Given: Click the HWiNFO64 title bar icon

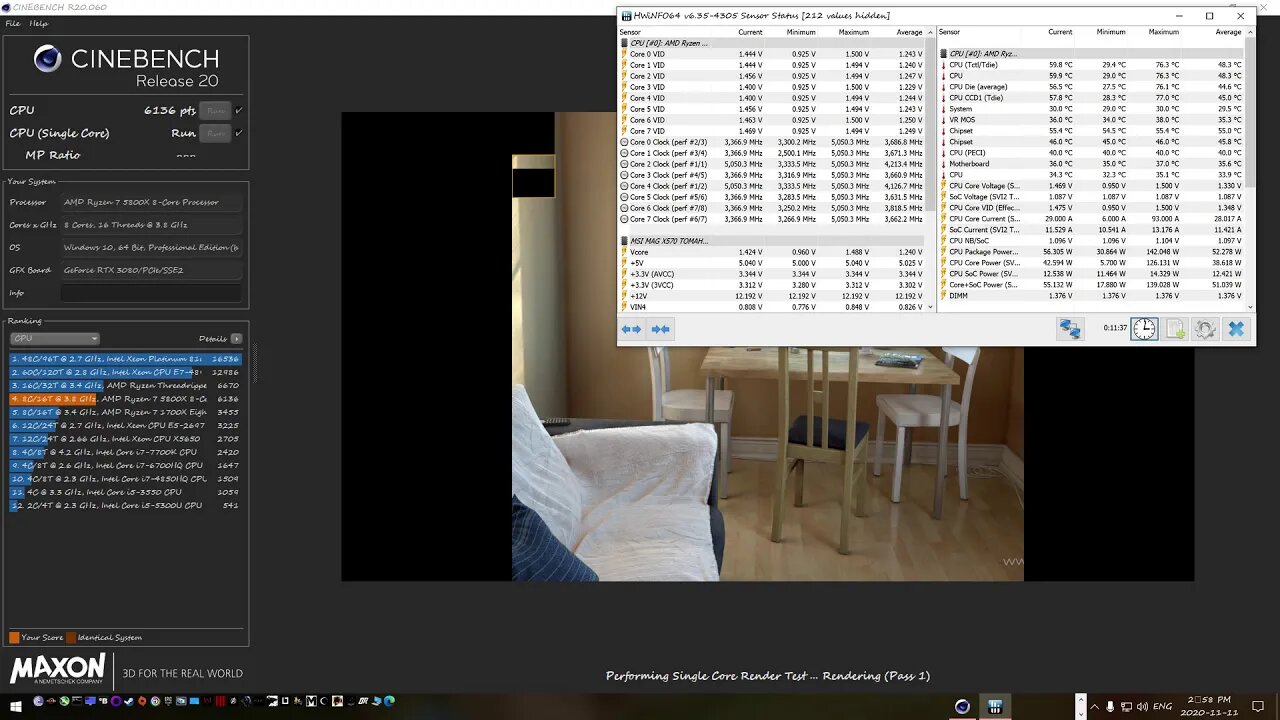Looking at the screenshot, I should point(626,16).
